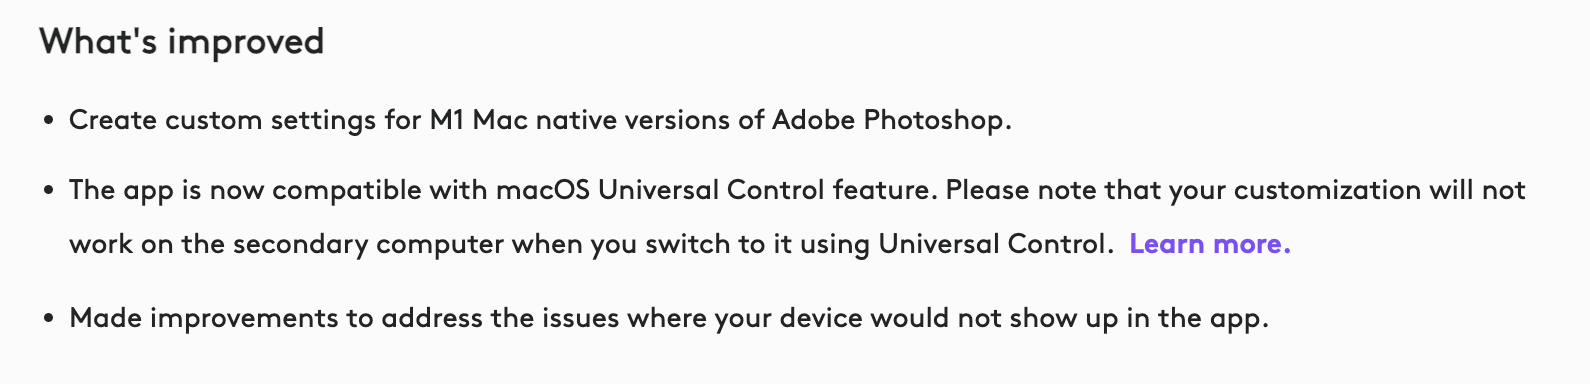Viewport: 1590px width, 384px height.
Task: Click the words your device would not
Action: tap(862, 319)
